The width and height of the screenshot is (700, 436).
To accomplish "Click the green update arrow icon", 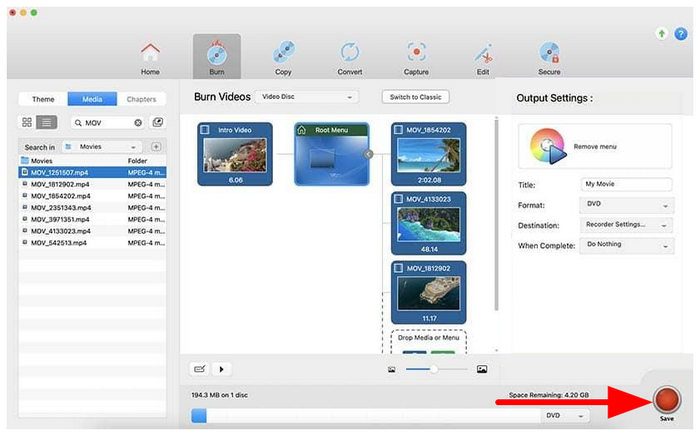I will [x=662, y=33].
